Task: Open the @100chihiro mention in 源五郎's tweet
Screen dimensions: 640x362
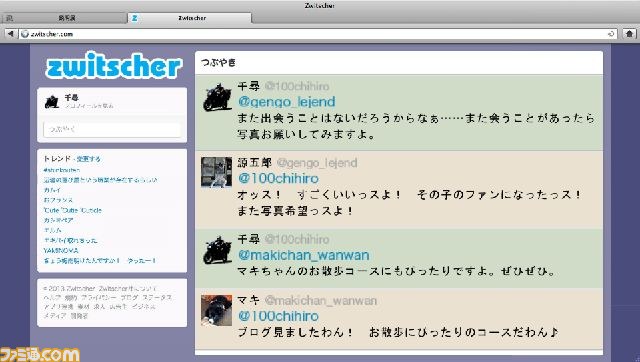Action: pyautogui.click(x=278, y=178)
